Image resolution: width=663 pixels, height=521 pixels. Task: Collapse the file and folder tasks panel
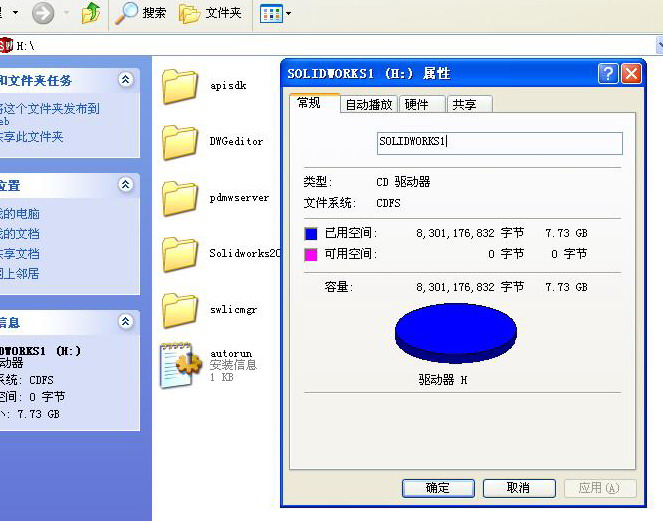click(126, 79)
